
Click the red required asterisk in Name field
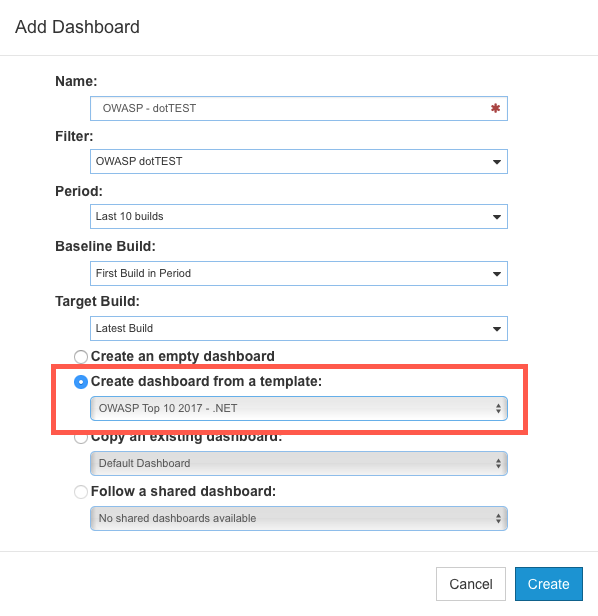pyautogui.click(x=495, y=108)
